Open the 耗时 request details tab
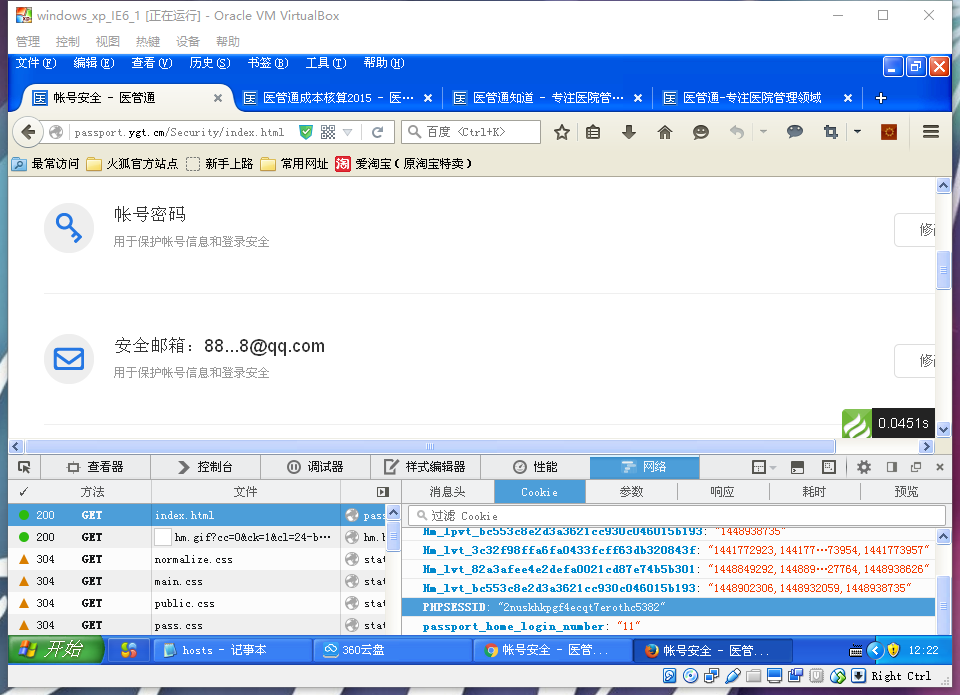 coord(814,492)
